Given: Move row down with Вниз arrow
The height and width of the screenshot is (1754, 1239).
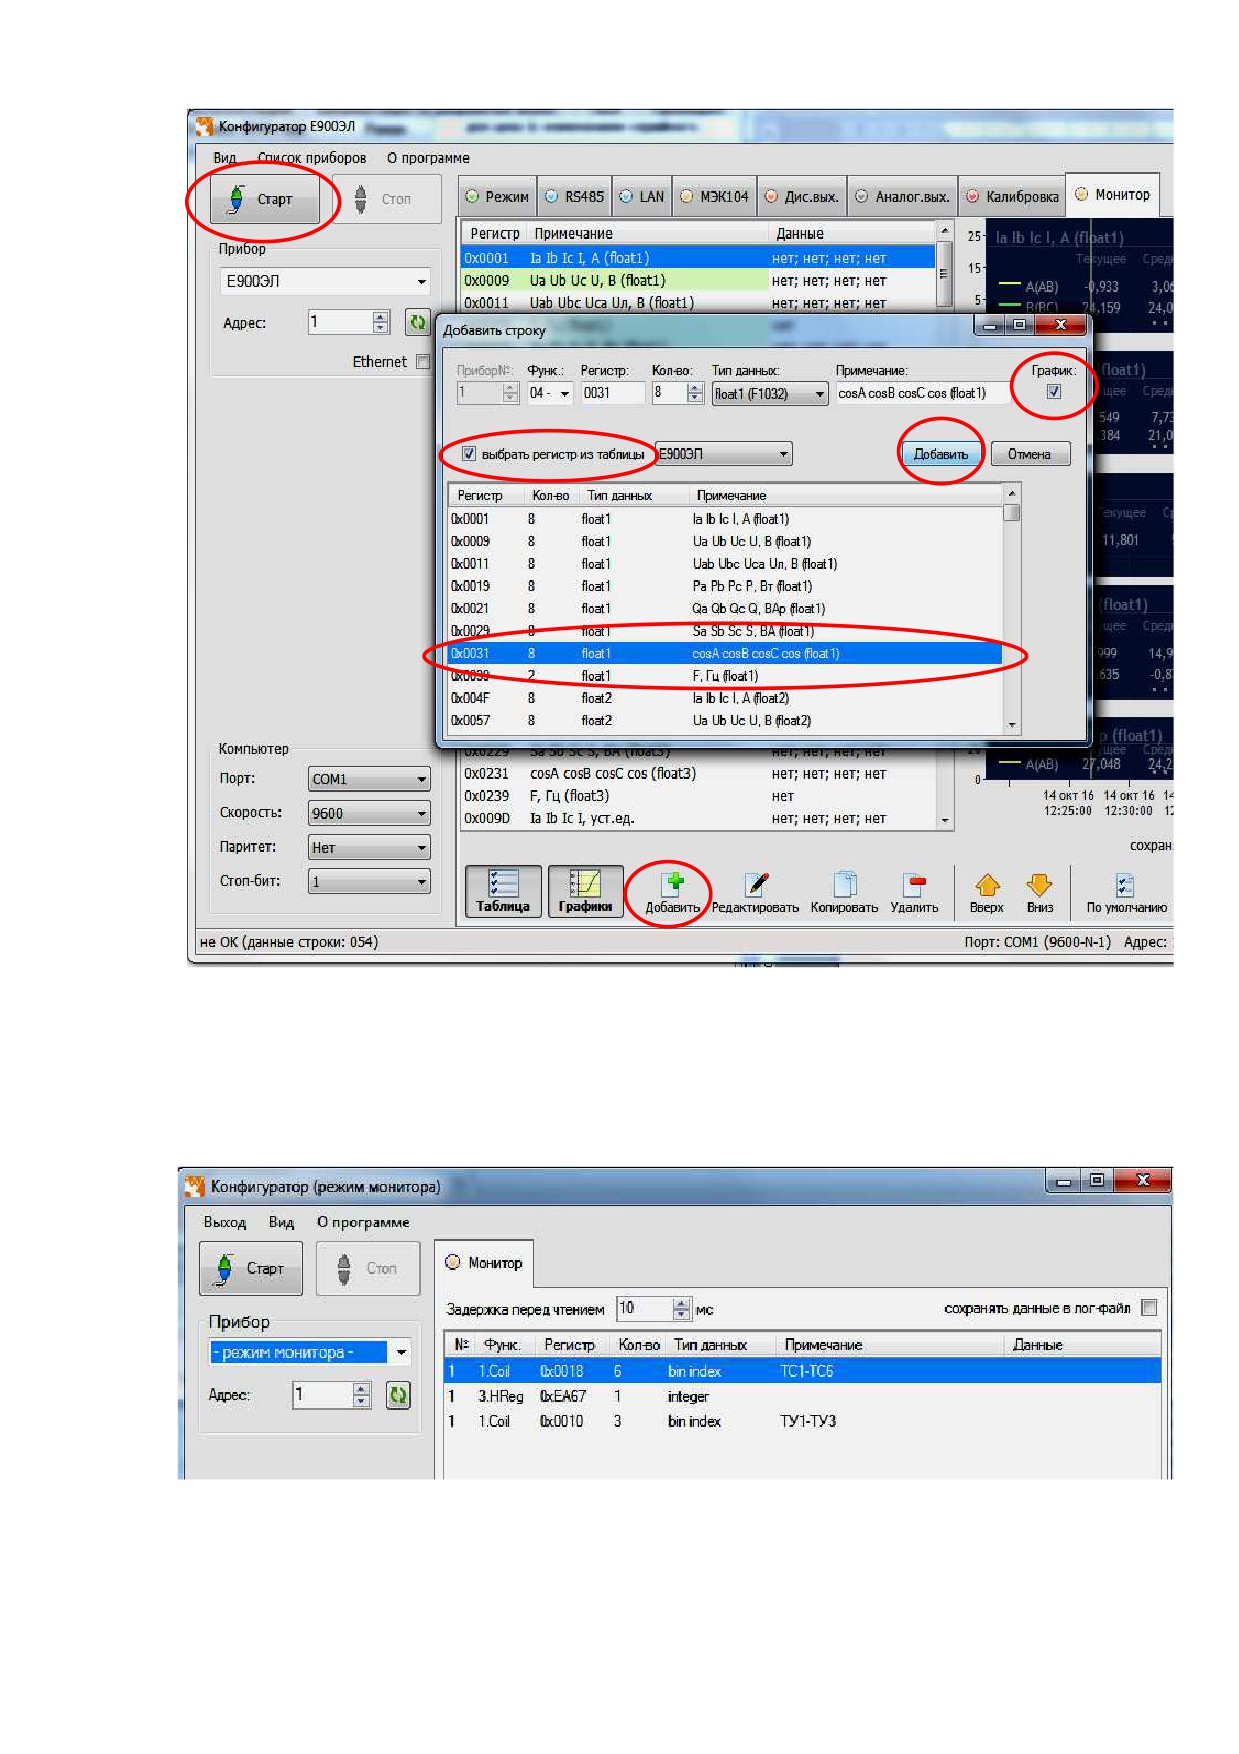Looking at the screenshot, I should [x=1040, y=892].
